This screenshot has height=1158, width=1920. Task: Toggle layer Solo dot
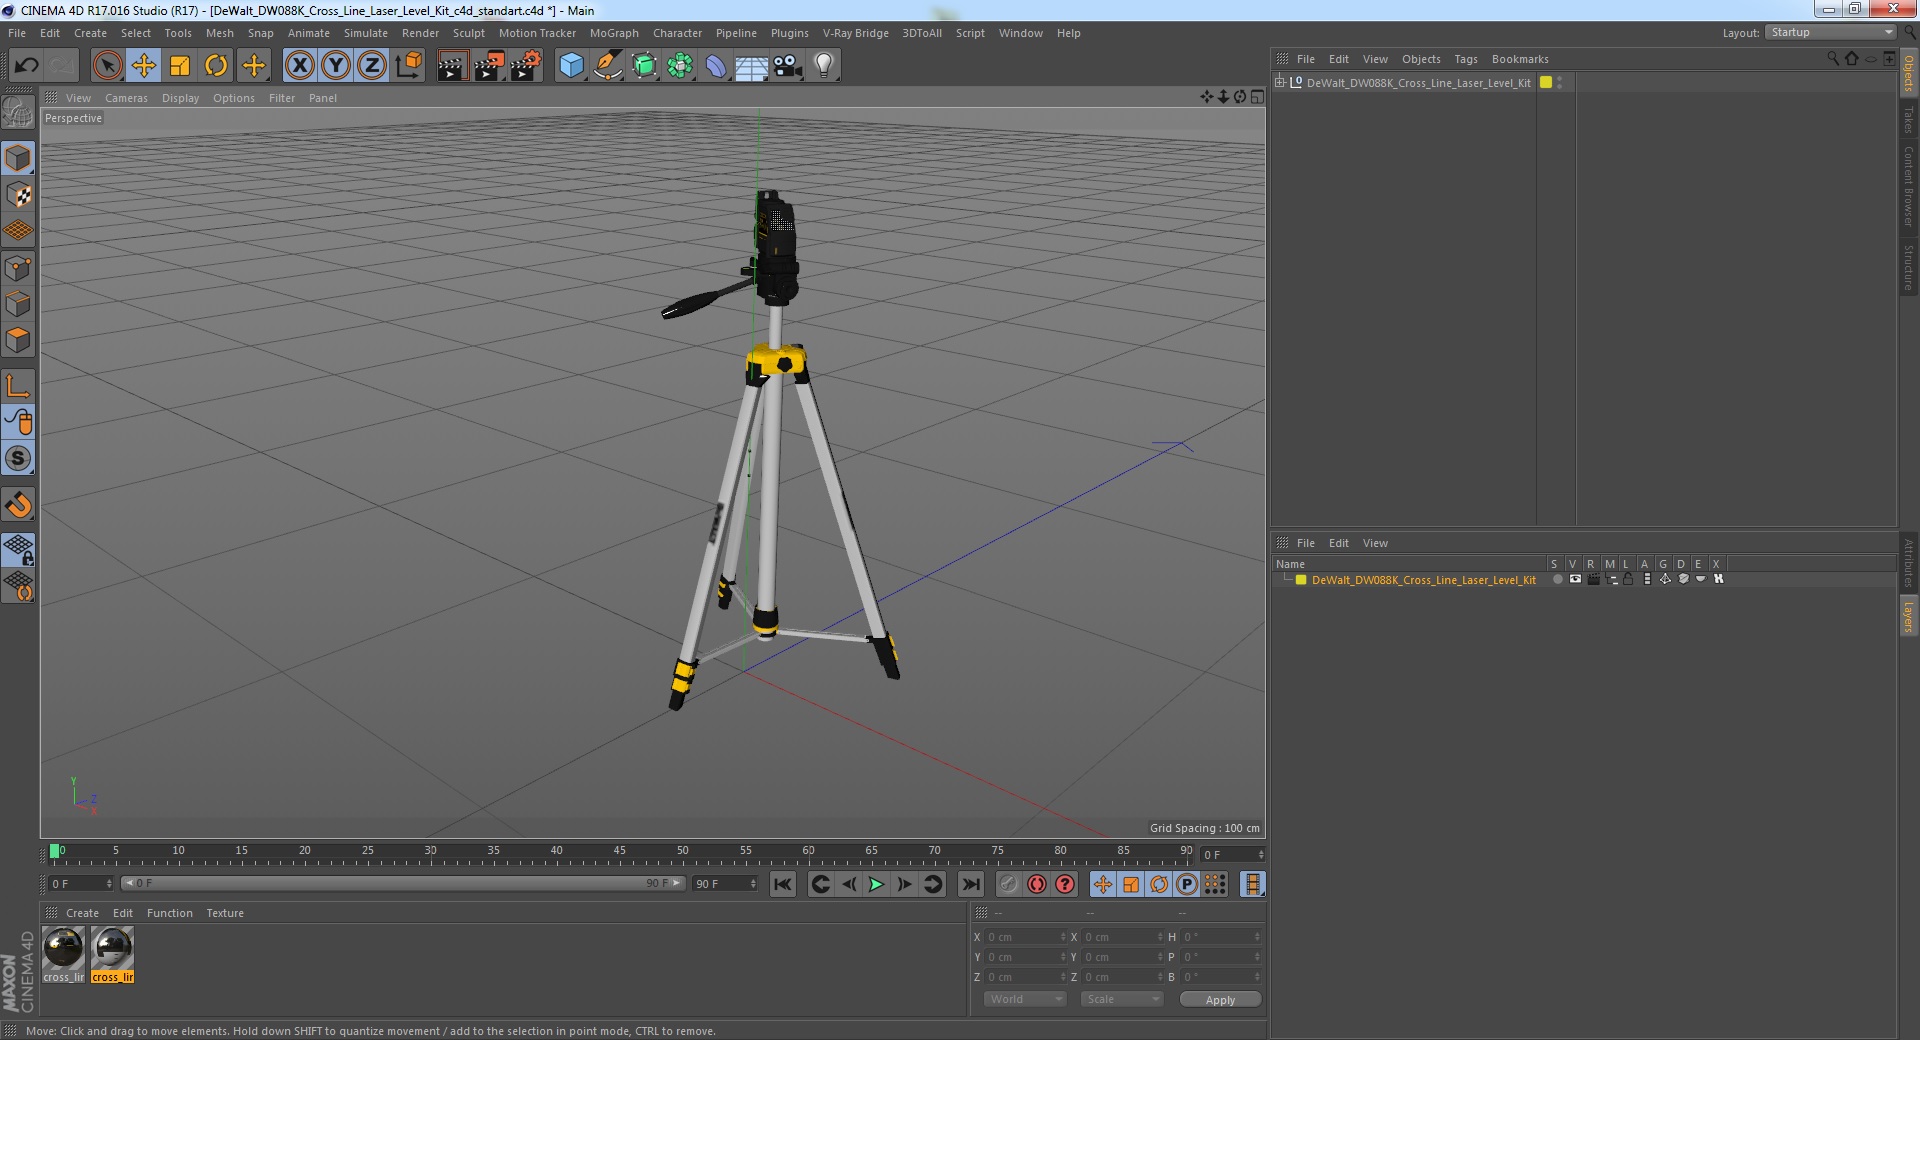point(1557,579)
